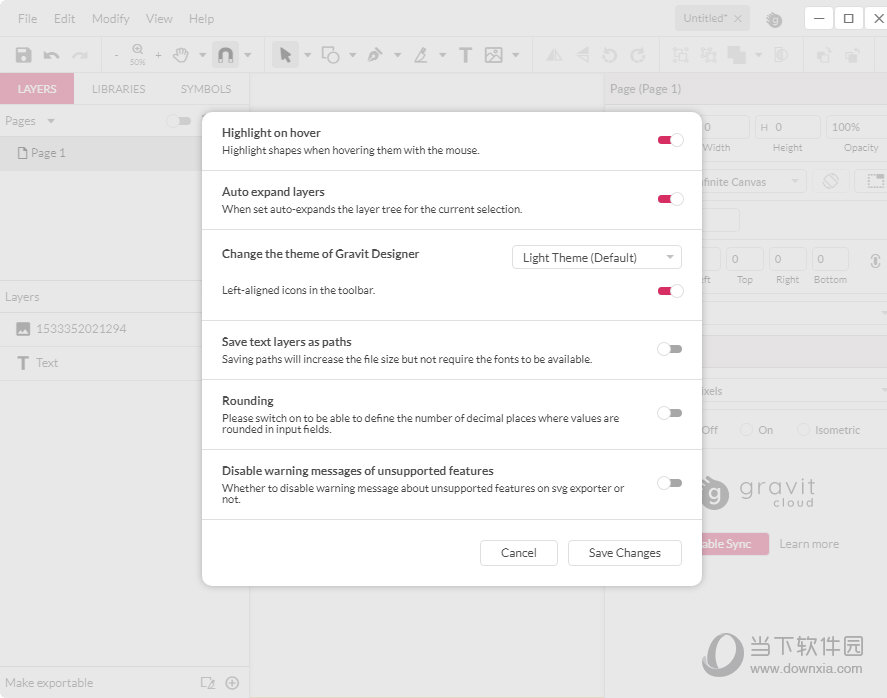Click the rotate counter-clockwise icon

point(609,55)
